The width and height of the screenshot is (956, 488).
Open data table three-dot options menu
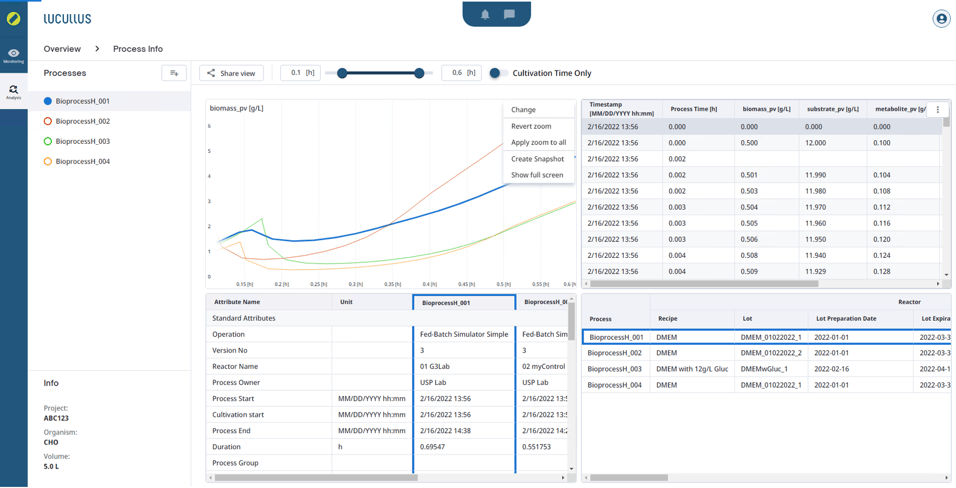pos(938,110)
